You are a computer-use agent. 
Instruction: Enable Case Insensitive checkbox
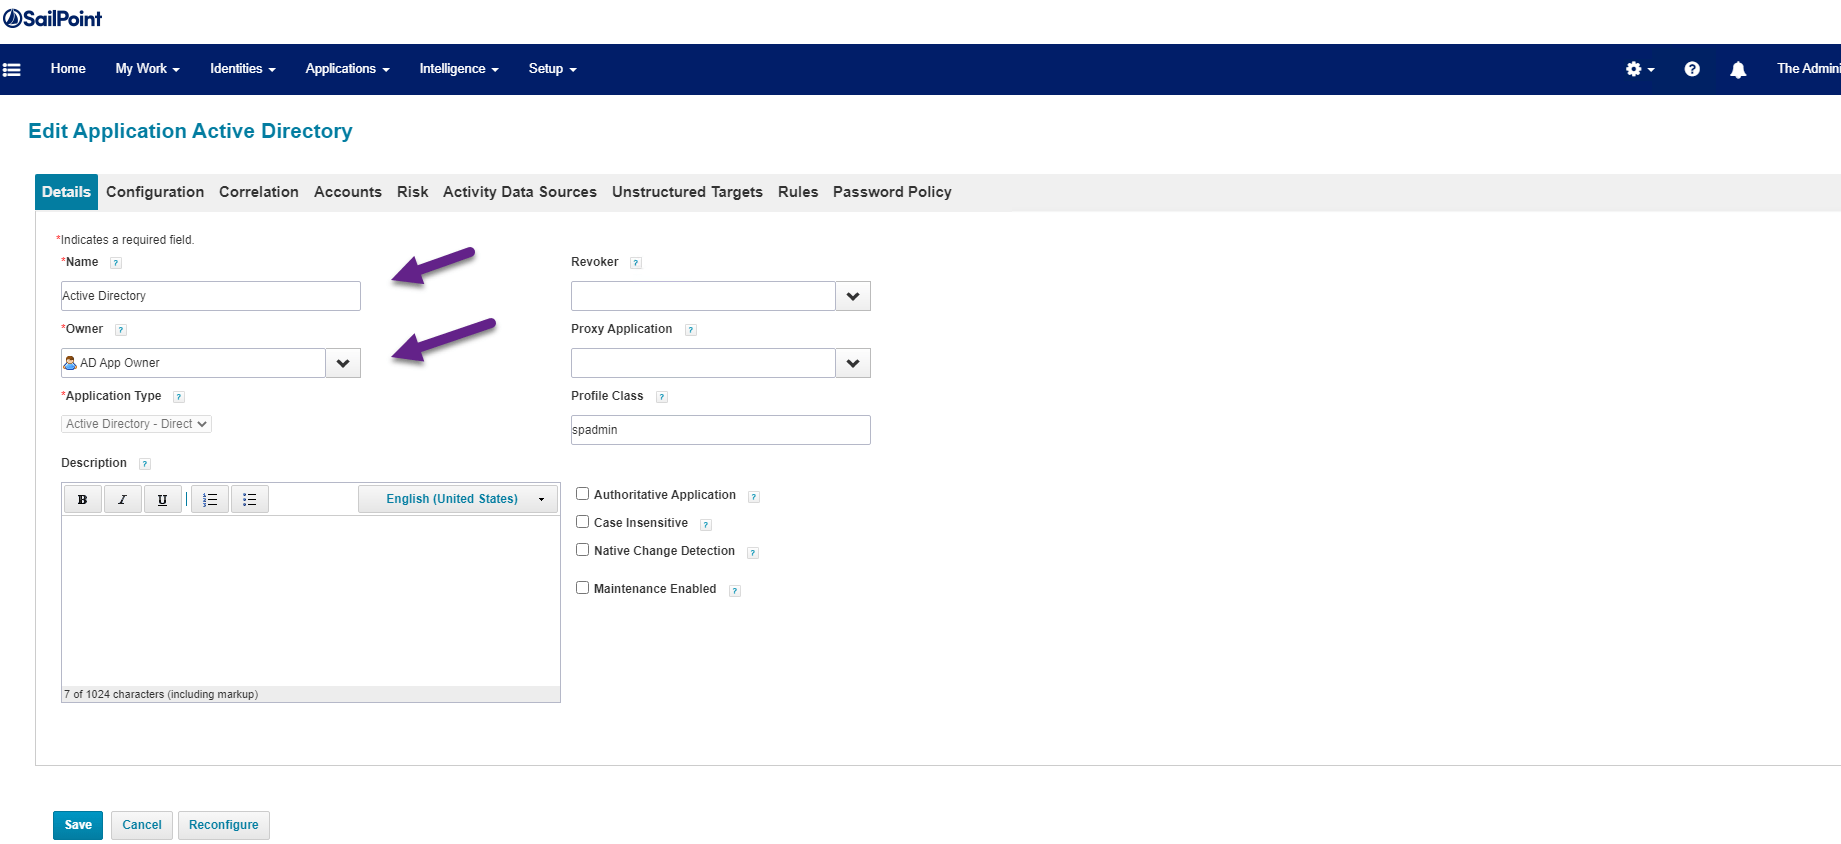[x=582, y=522]
